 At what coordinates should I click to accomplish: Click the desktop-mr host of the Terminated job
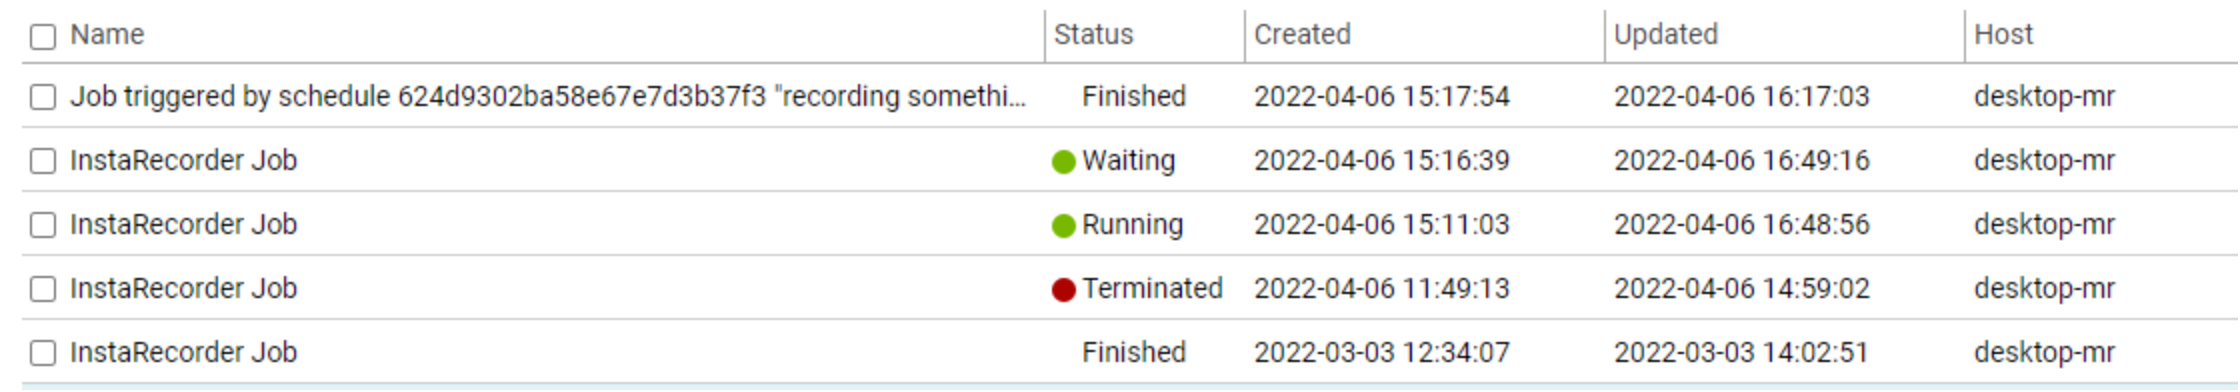[x=2044, y=289]
